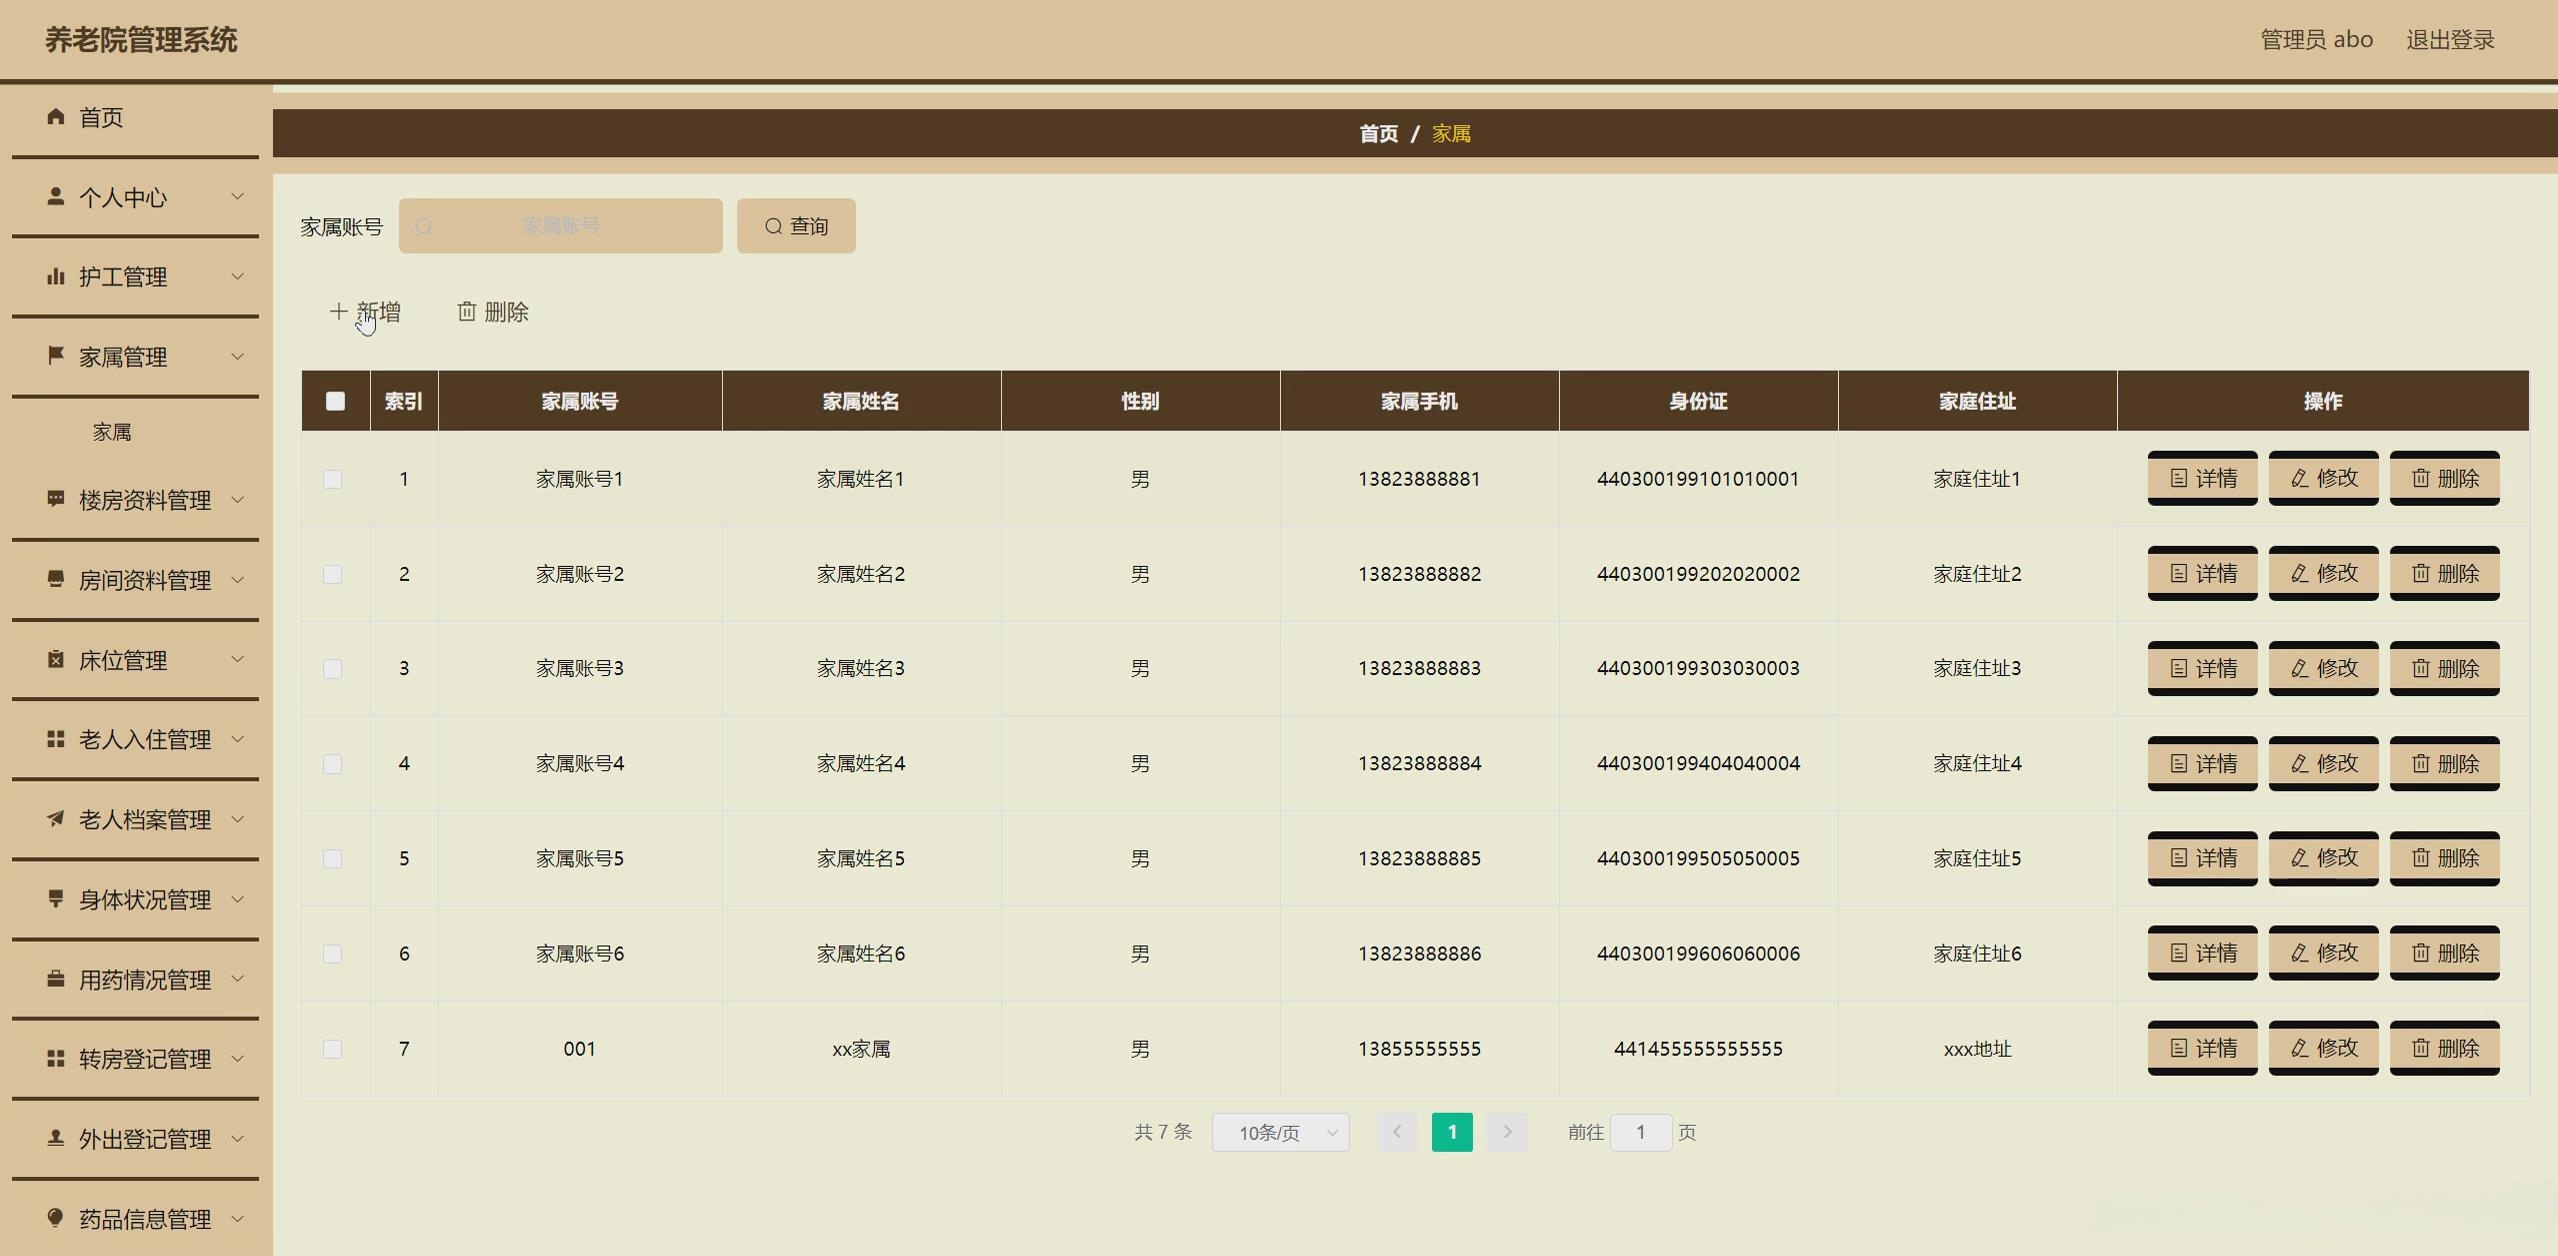The height and width of the screenshot is (1256, 2558).
Task: Toggle the select-all checkbox in table header
Action: coord(335,401)
